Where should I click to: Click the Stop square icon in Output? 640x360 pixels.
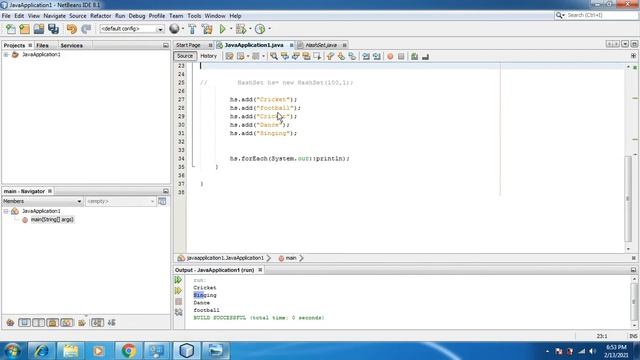(178, 302)
